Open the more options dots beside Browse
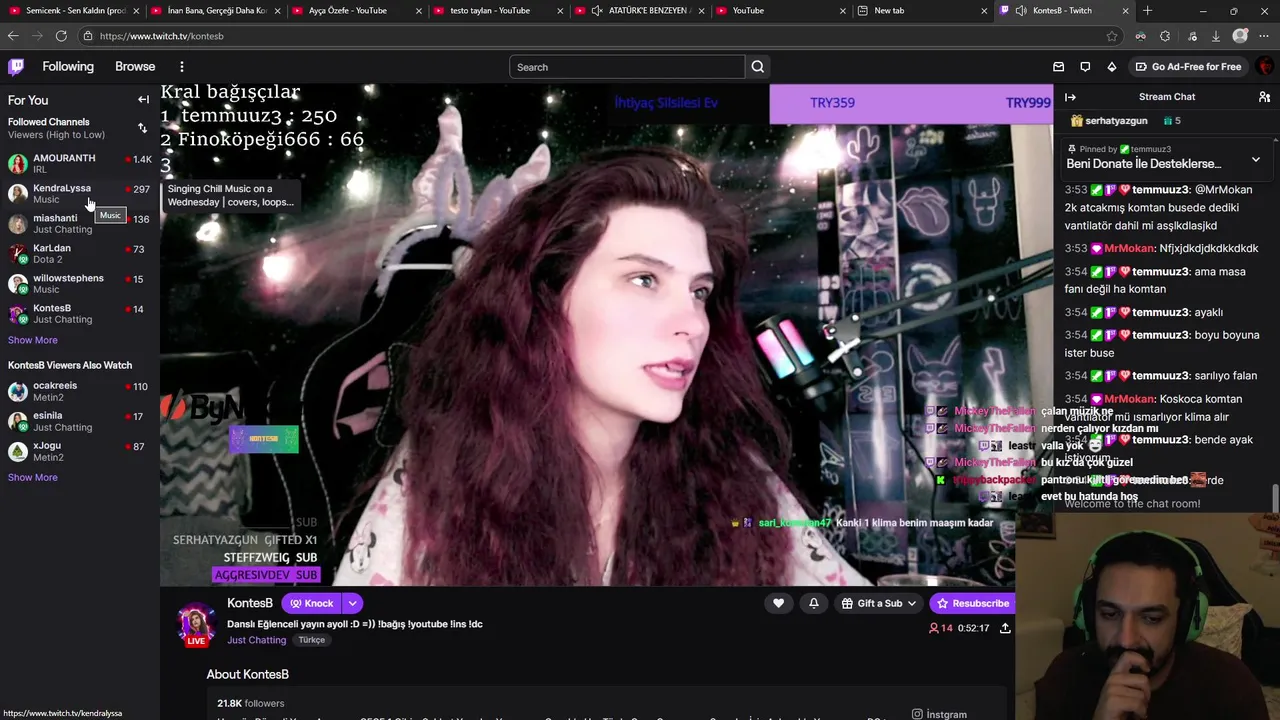 point(182,67)
